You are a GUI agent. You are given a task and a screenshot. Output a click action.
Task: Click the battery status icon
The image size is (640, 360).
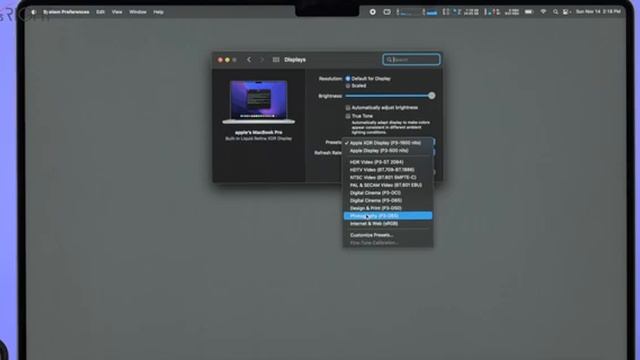coord(529,12)
